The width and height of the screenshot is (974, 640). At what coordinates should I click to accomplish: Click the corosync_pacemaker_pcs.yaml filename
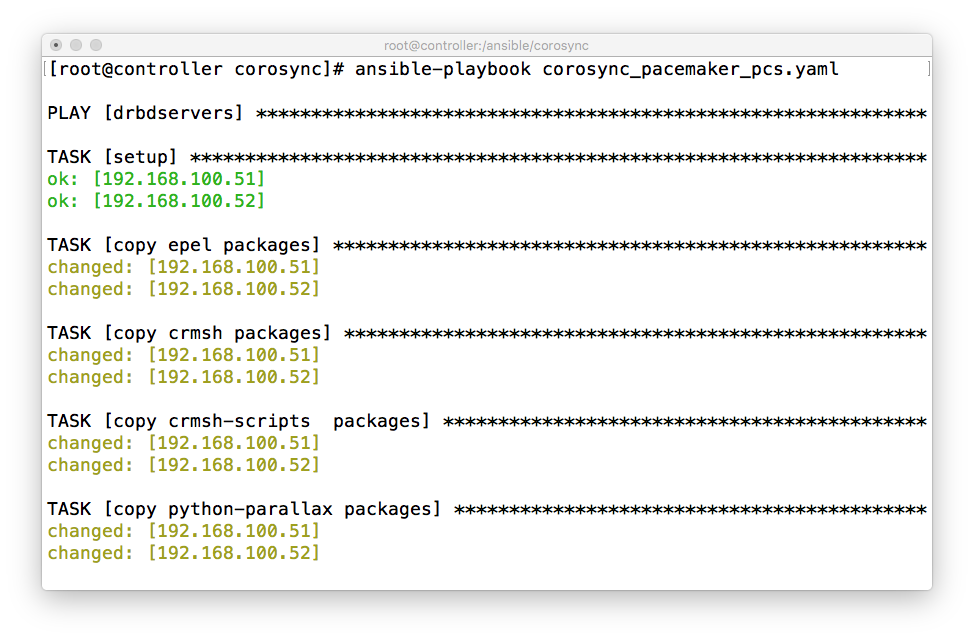tap(690, 70)
